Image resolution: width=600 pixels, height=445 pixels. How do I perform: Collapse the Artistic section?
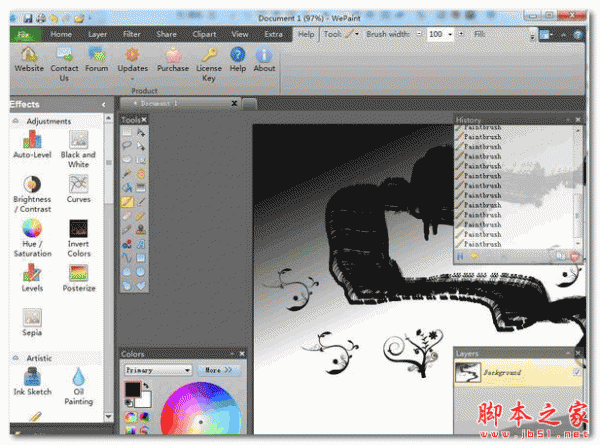tap(16, 358)
